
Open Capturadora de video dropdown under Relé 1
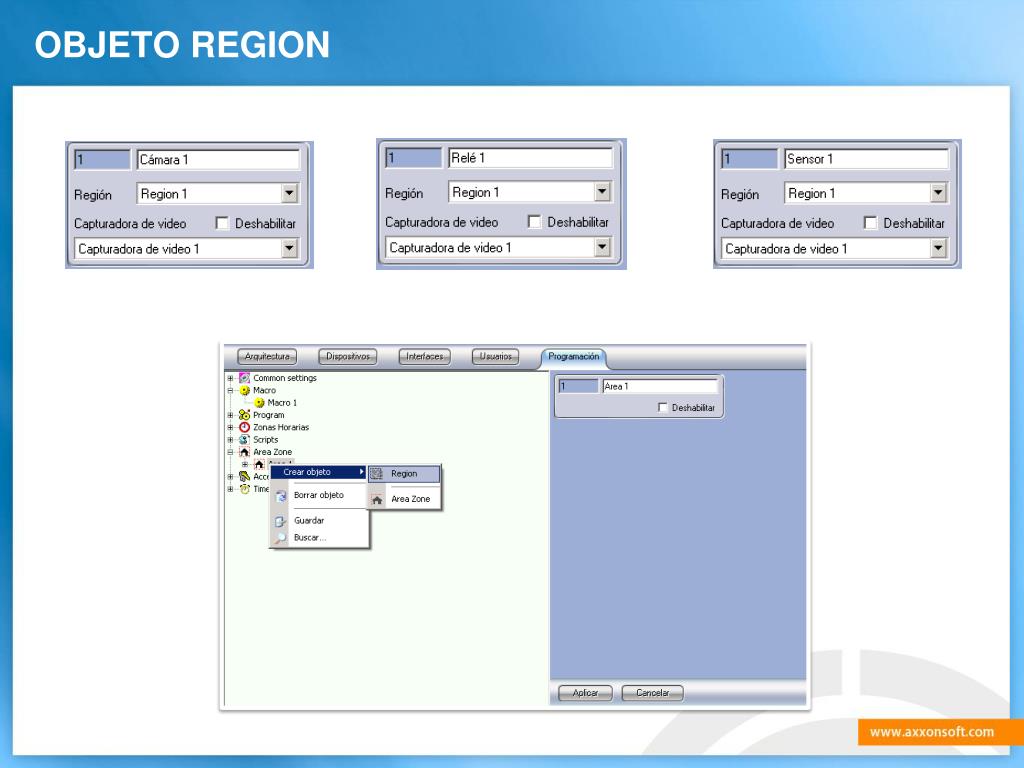click(x=602, y=247)
